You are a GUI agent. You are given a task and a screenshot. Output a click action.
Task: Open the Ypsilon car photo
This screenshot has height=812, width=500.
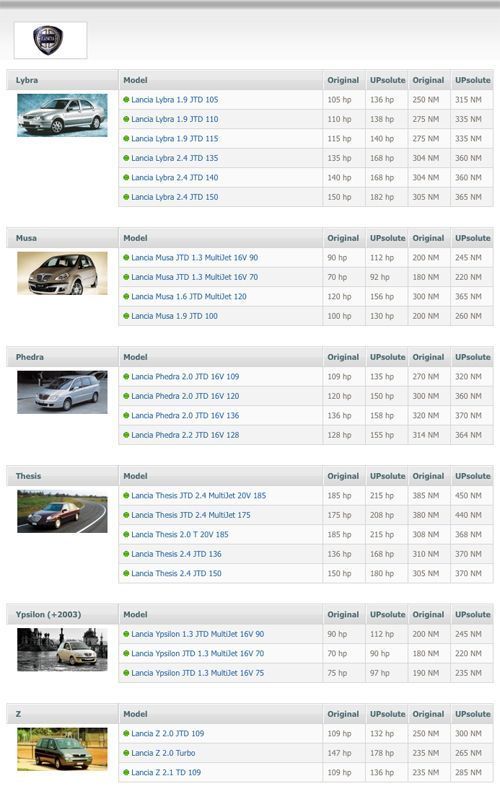click(x=62, y=649)
